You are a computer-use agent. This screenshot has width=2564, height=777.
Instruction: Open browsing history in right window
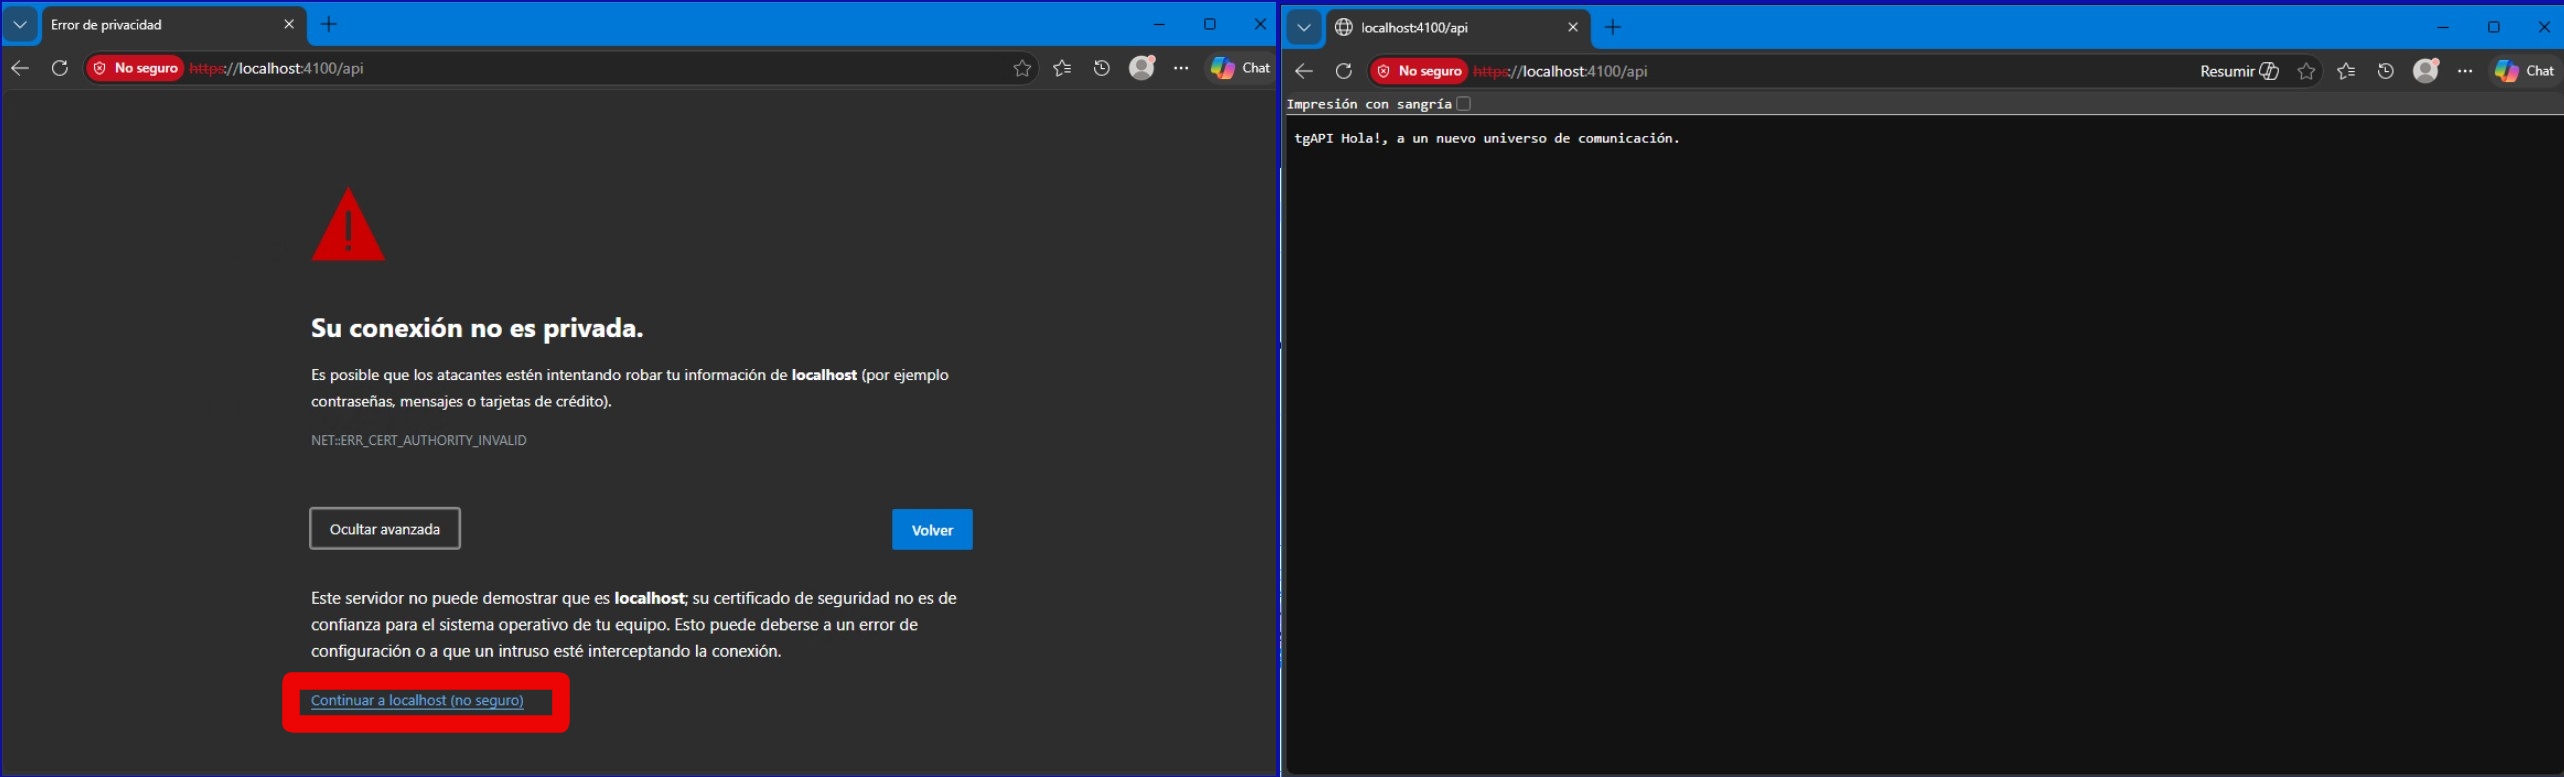2386,71
